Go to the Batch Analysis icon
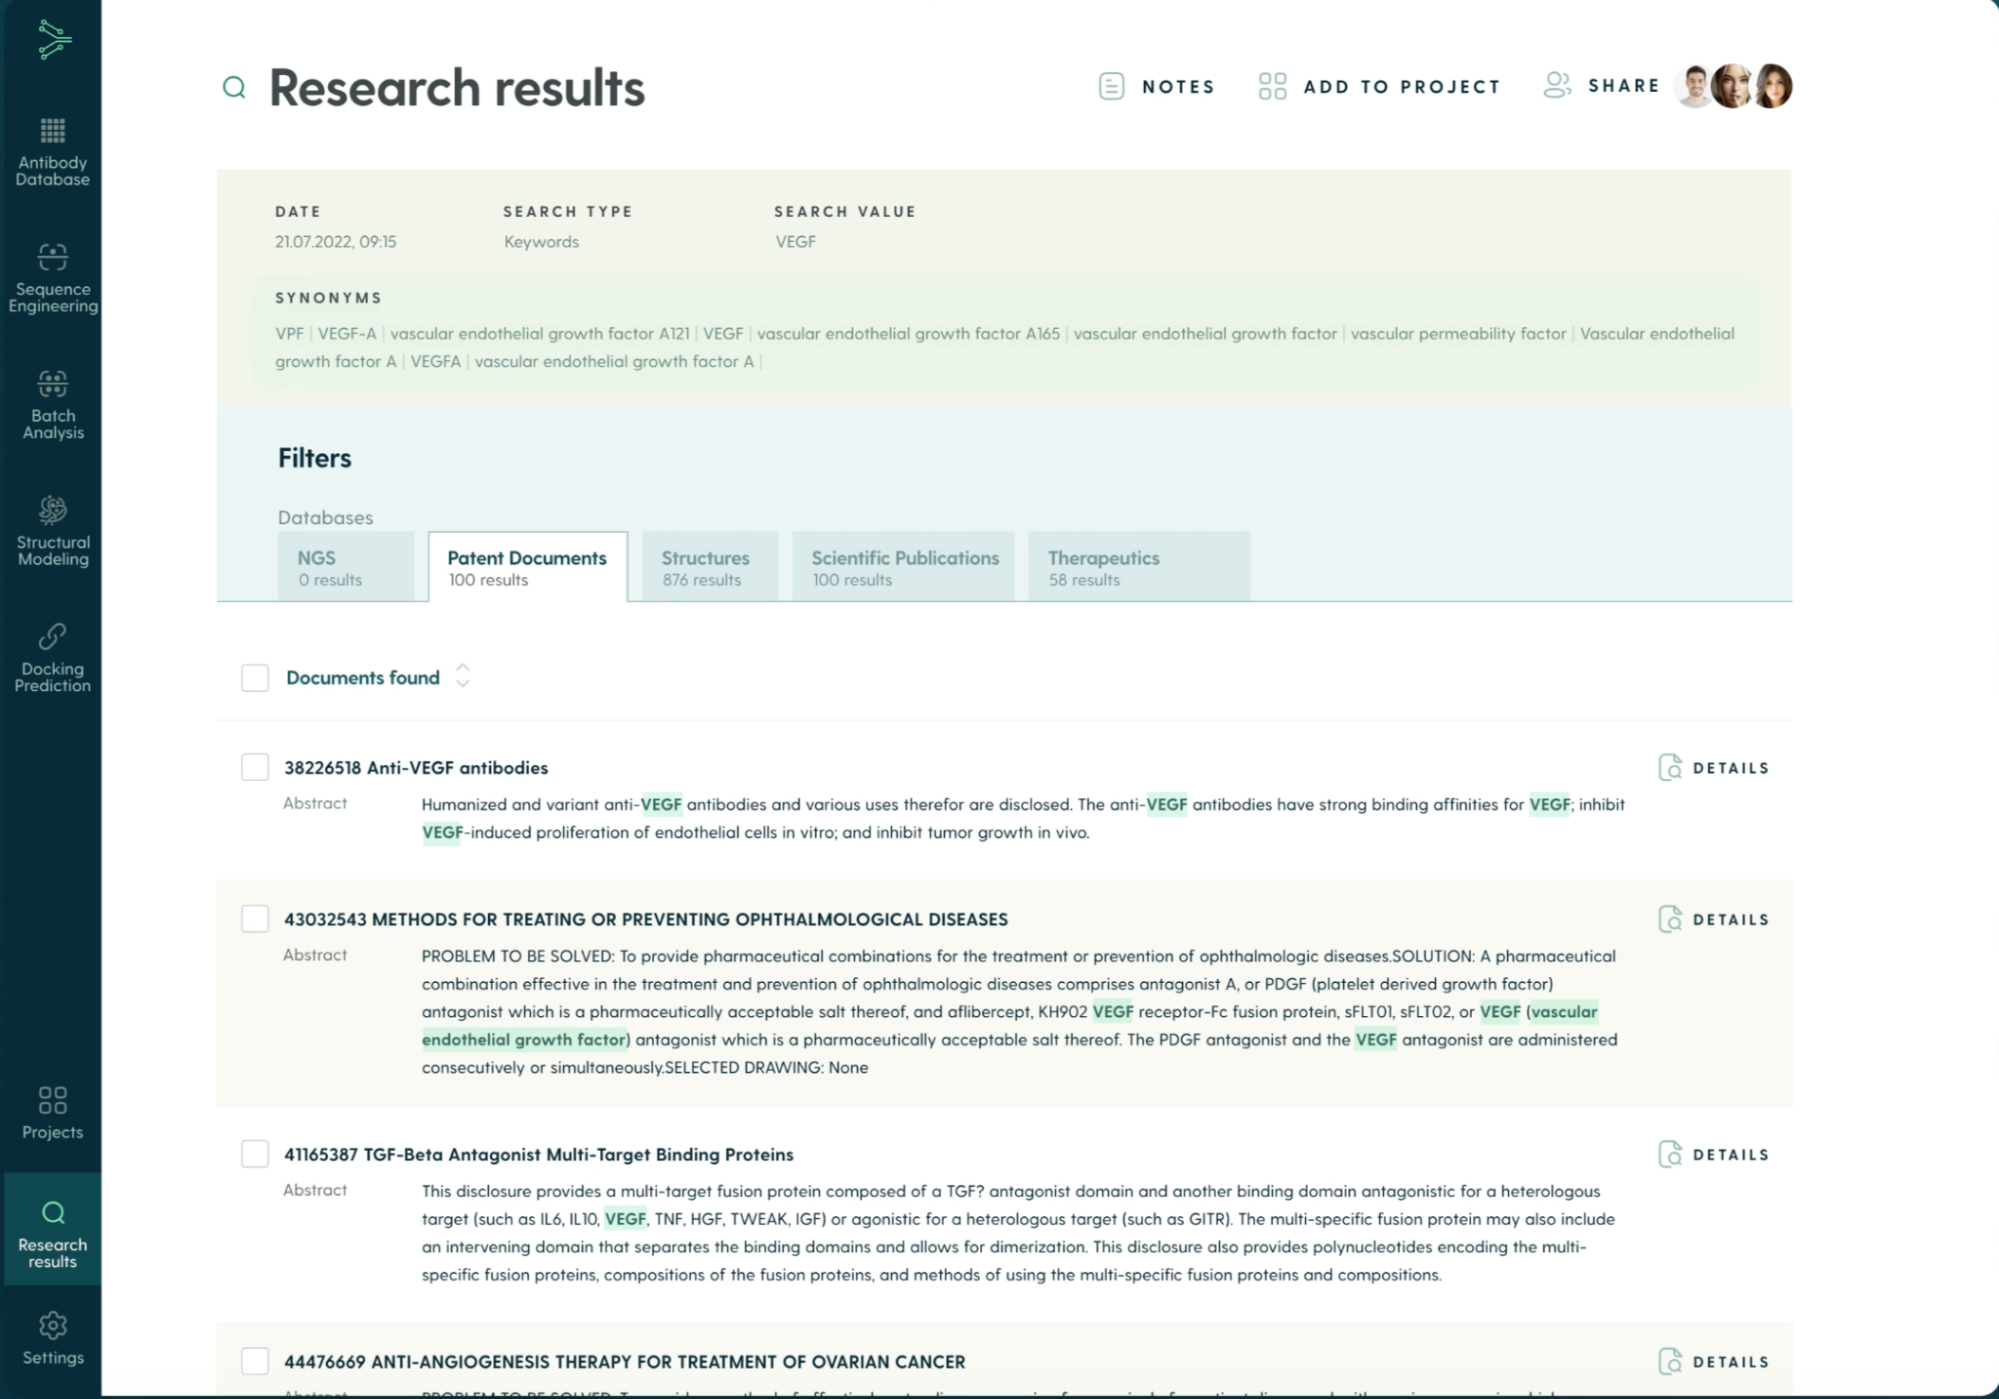The height and width of the screenshot is (1399, 1999). click(x=52, y=384)
